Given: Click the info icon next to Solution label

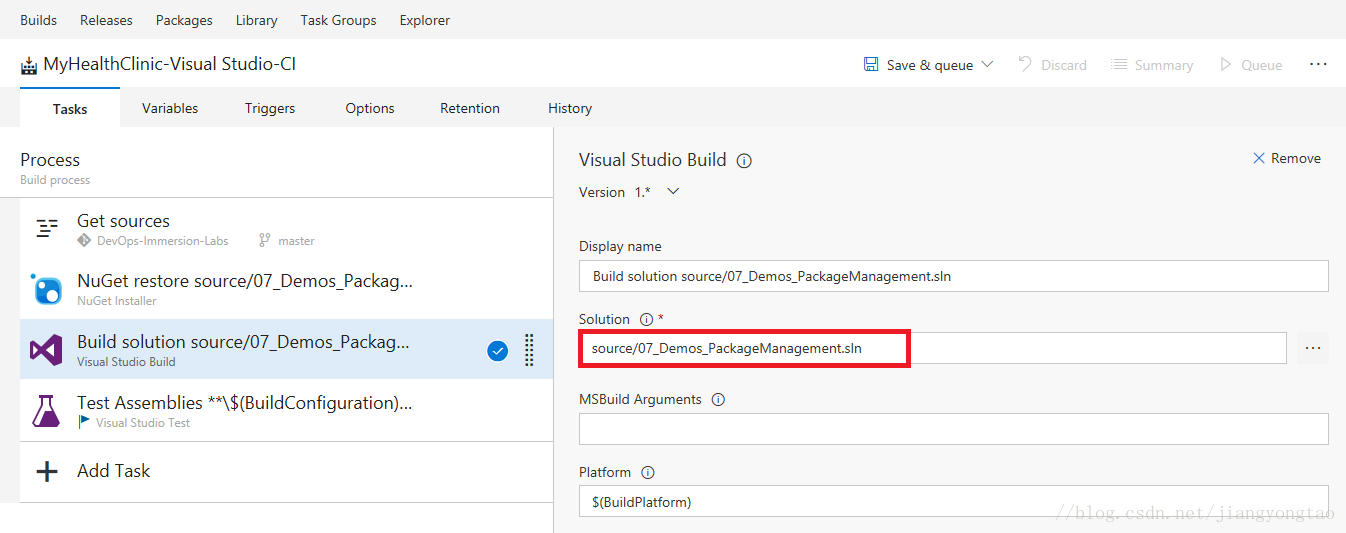Looking at the screenshot, I should 646,320.
